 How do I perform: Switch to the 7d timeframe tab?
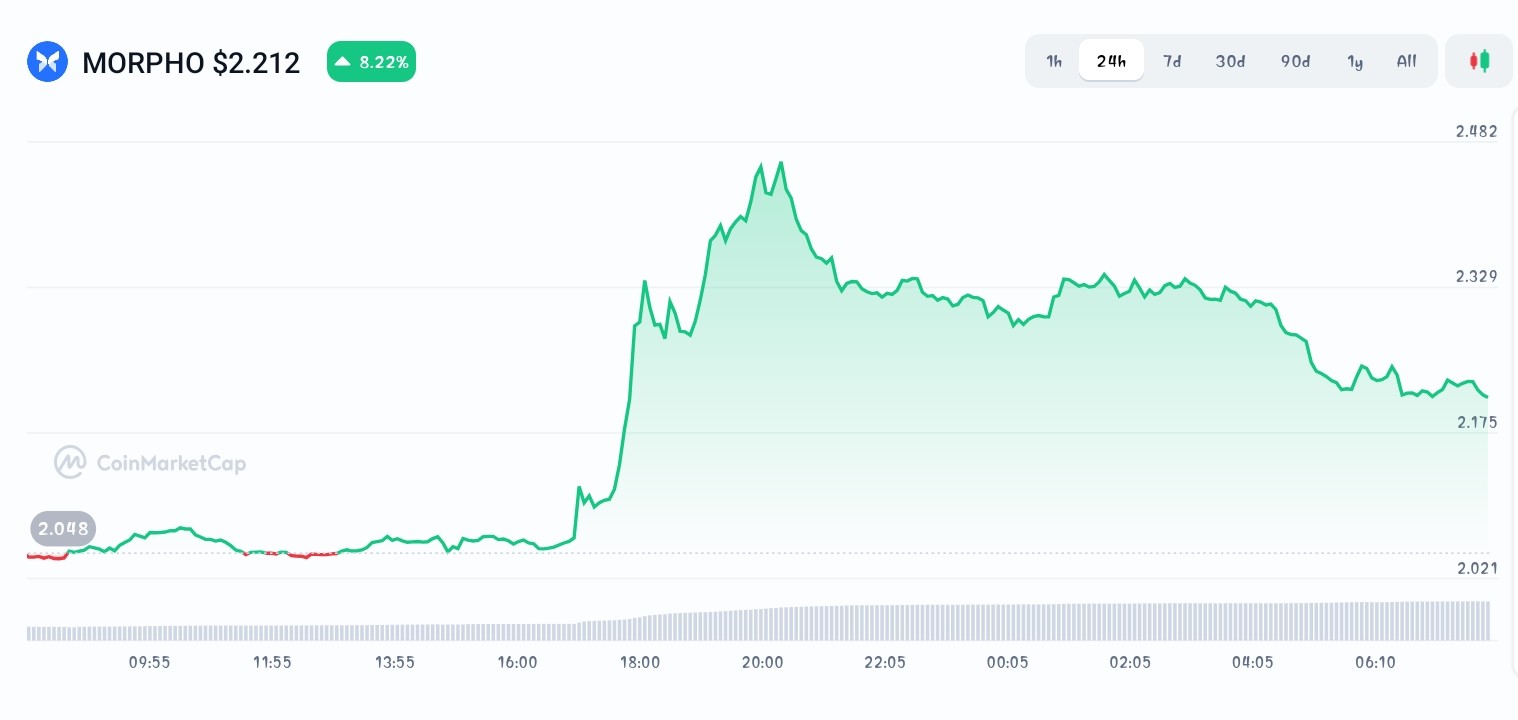1172,61
